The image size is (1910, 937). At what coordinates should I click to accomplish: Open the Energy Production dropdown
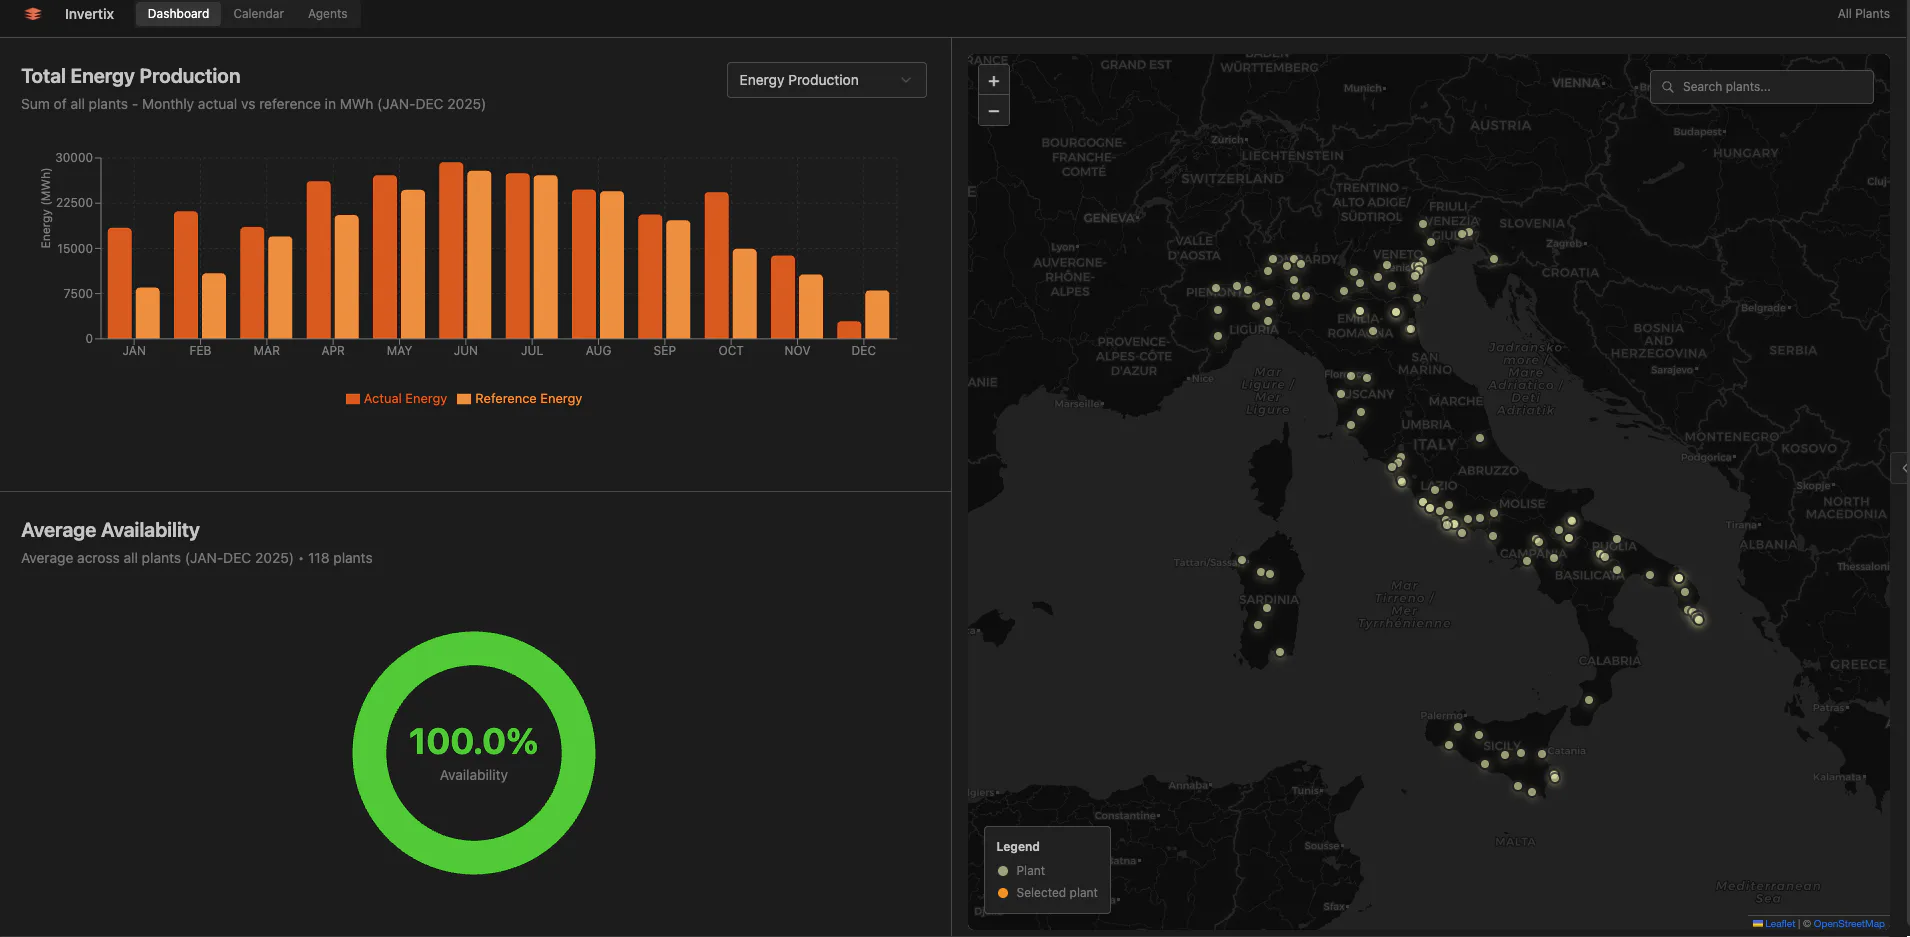pos(826,80)
